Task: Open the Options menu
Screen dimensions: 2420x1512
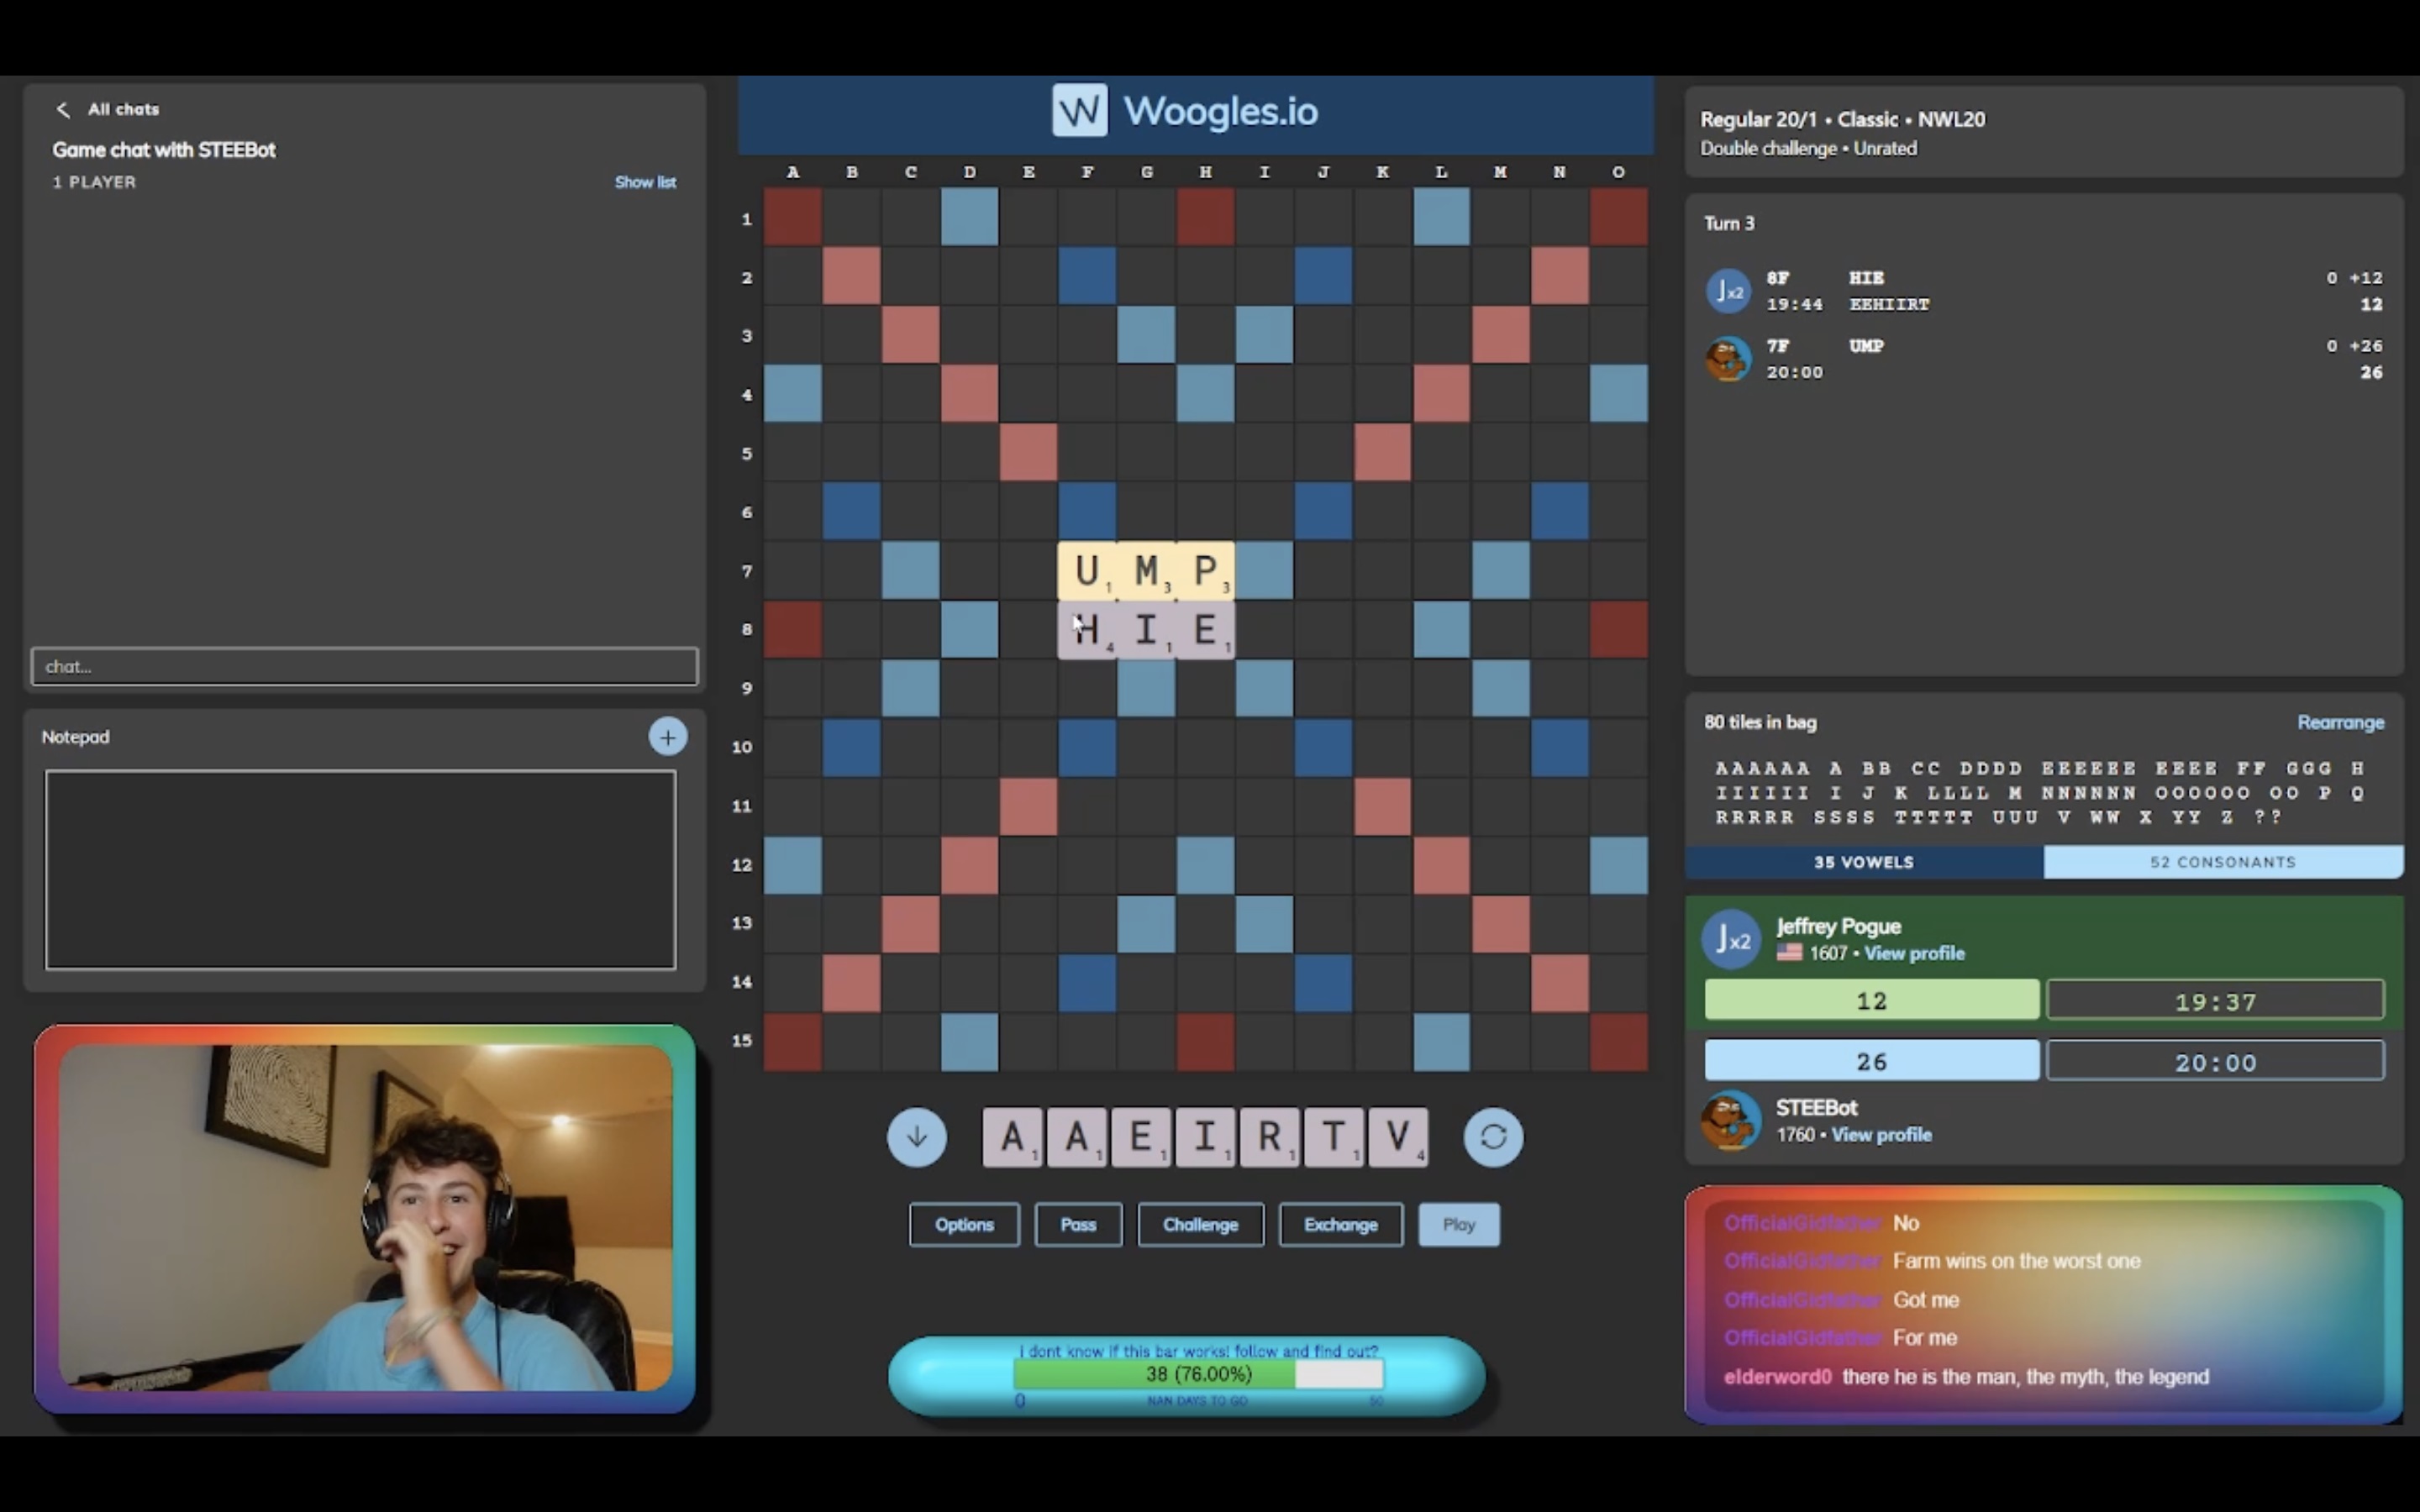Action: click(x=964, y=1225)
